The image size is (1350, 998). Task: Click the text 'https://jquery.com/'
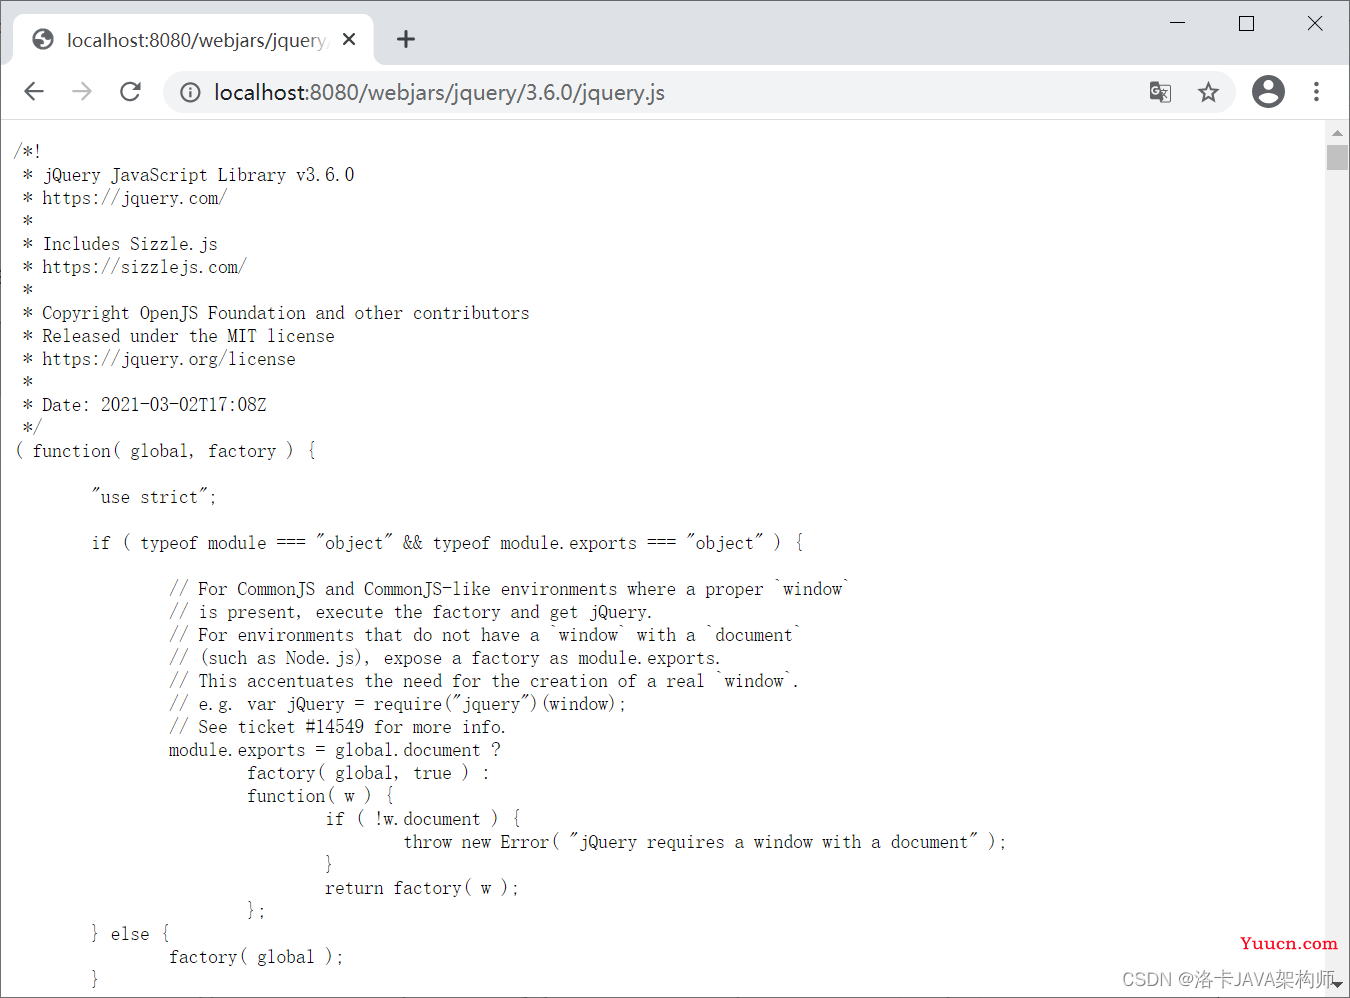tap(134, 198)
